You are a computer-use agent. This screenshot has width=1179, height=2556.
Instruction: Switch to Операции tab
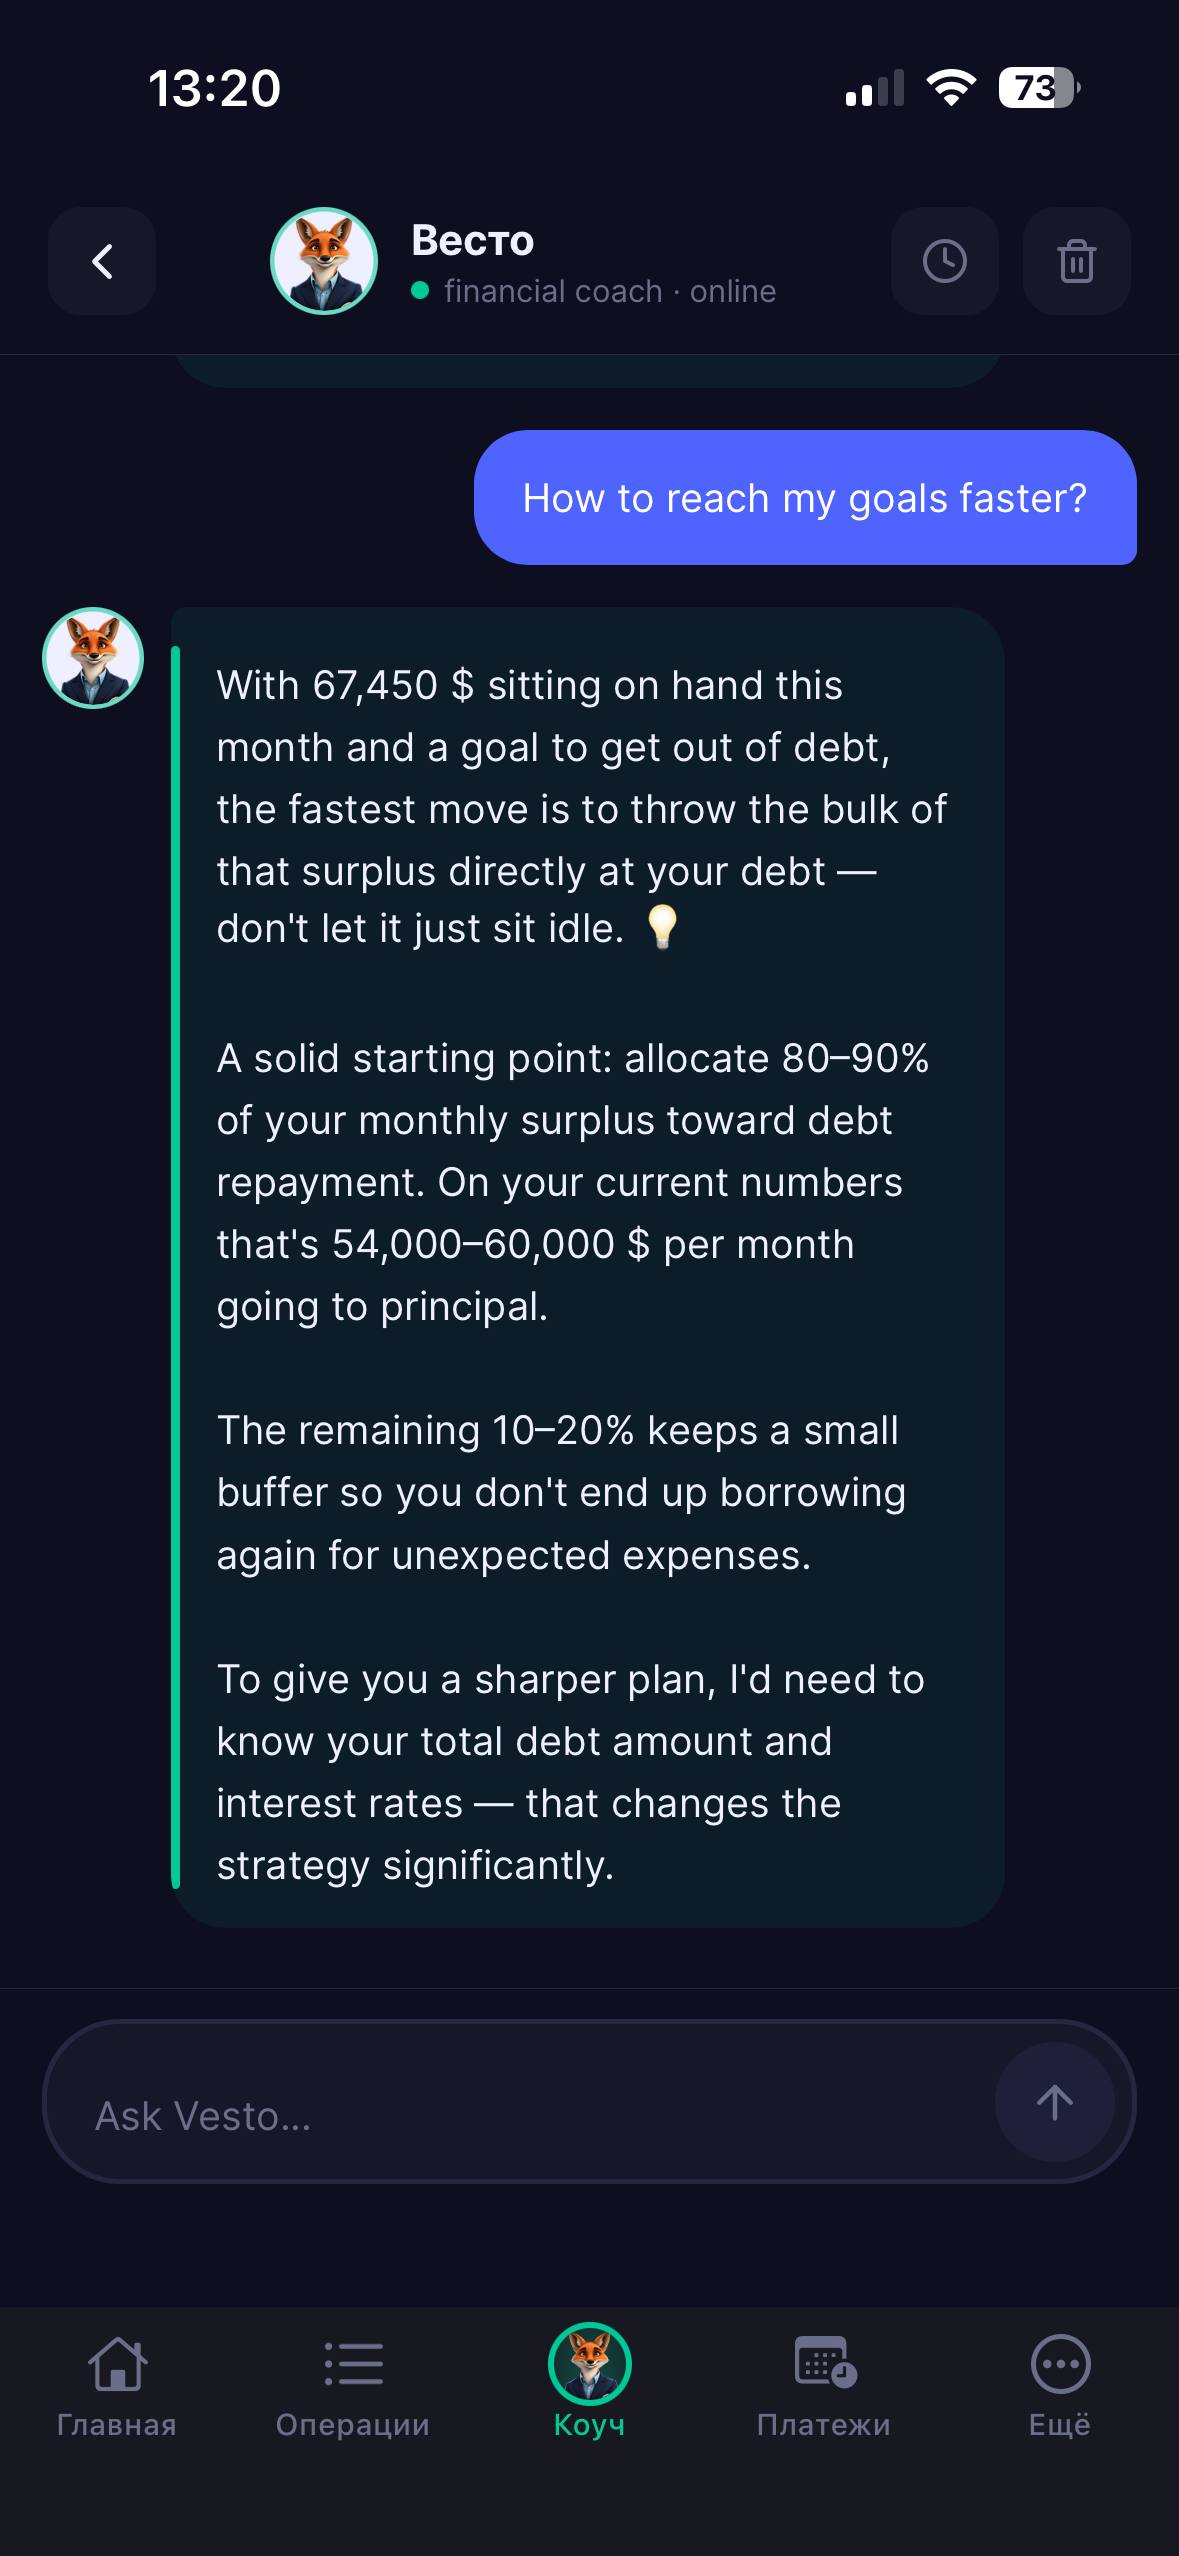(x=353, y=2386)
